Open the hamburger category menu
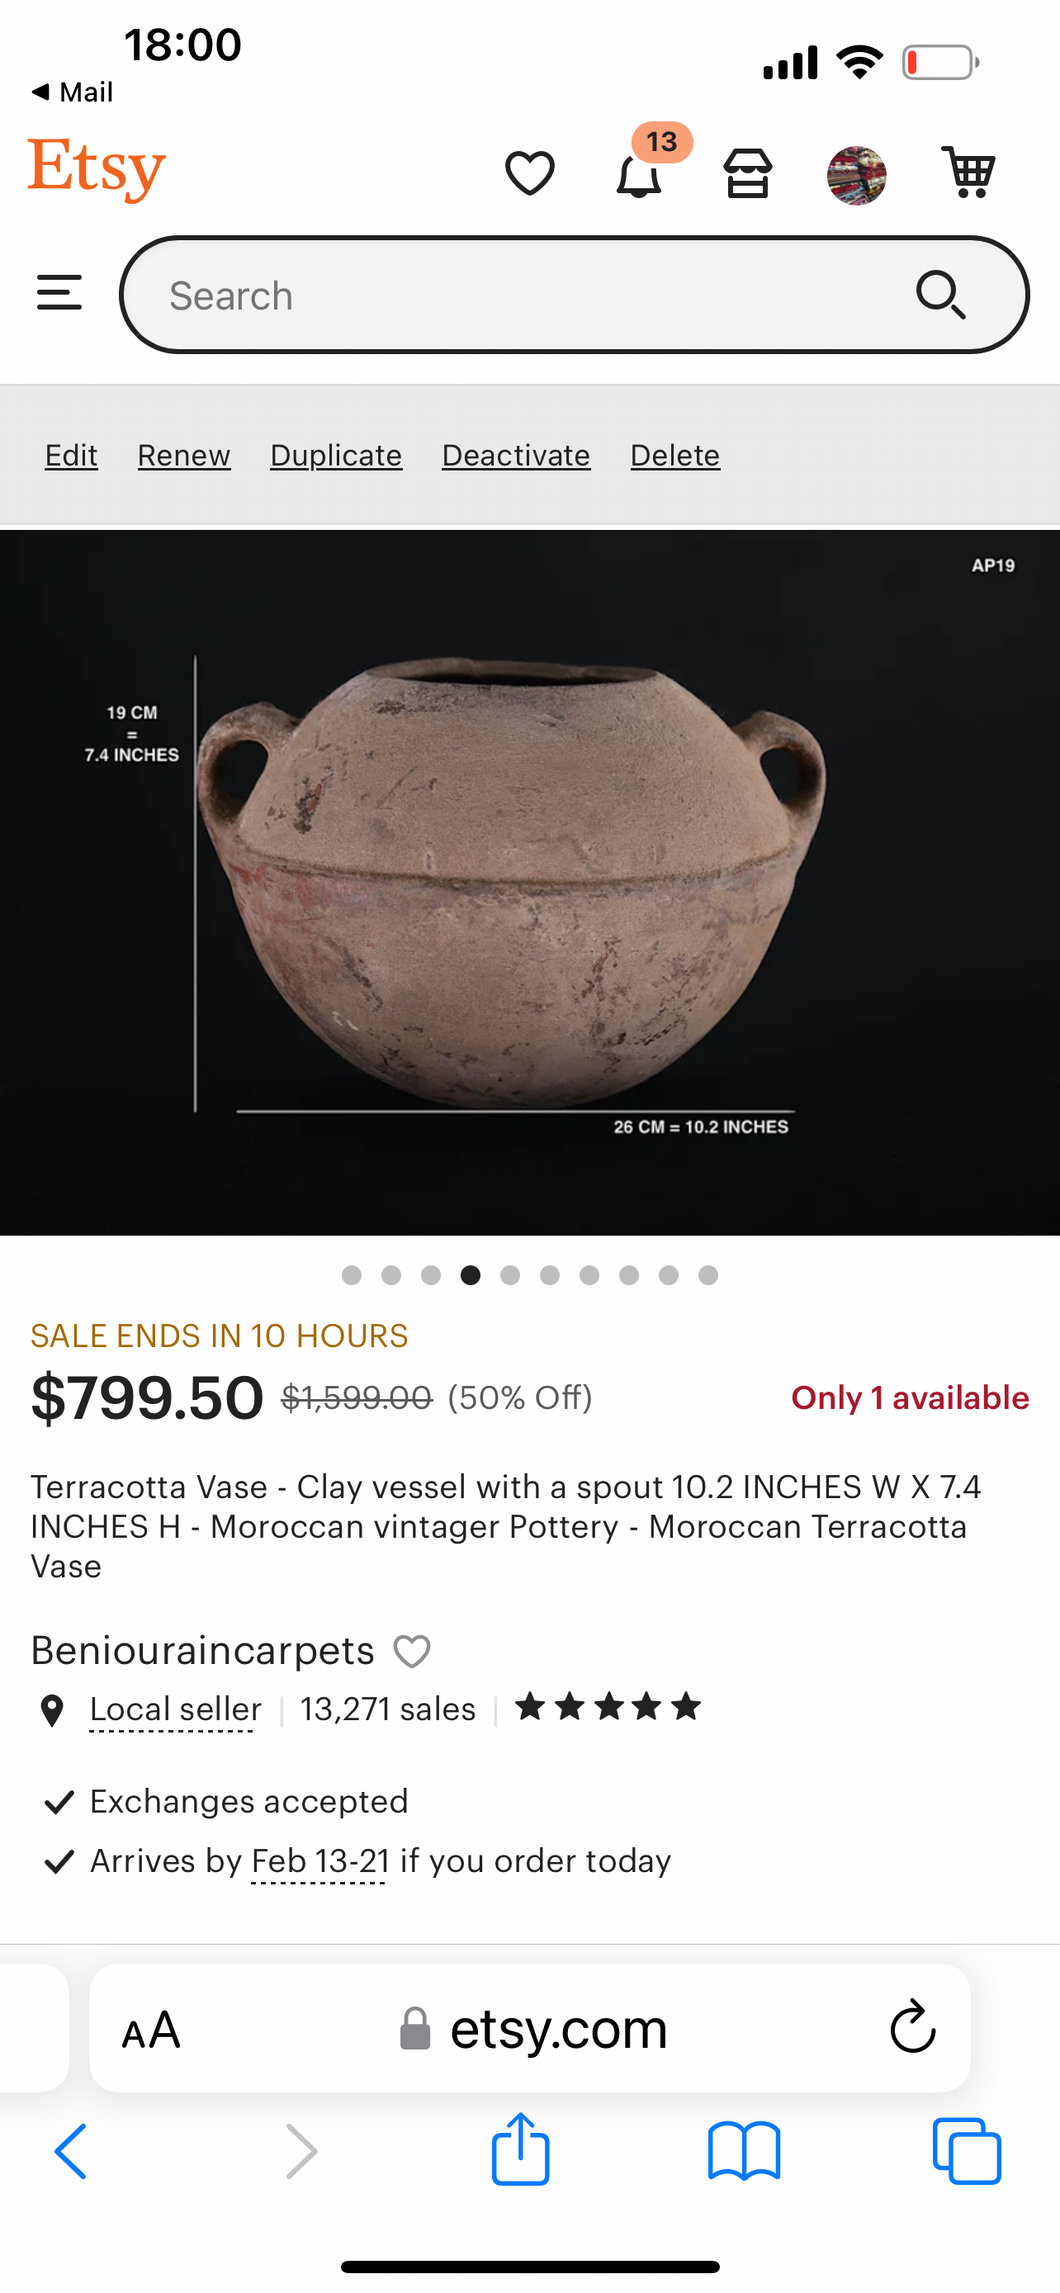 click(x=59, y=294)
